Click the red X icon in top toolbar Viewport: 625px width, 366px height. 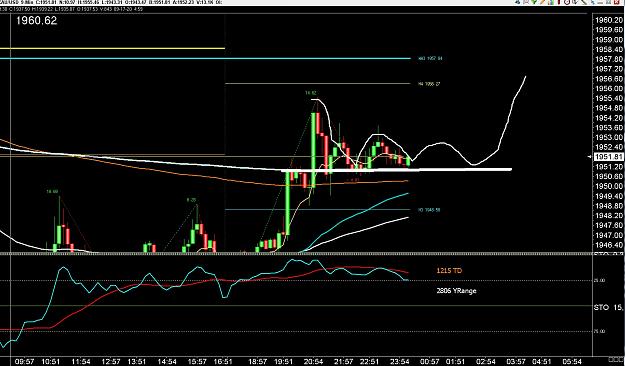click(617, 2)
